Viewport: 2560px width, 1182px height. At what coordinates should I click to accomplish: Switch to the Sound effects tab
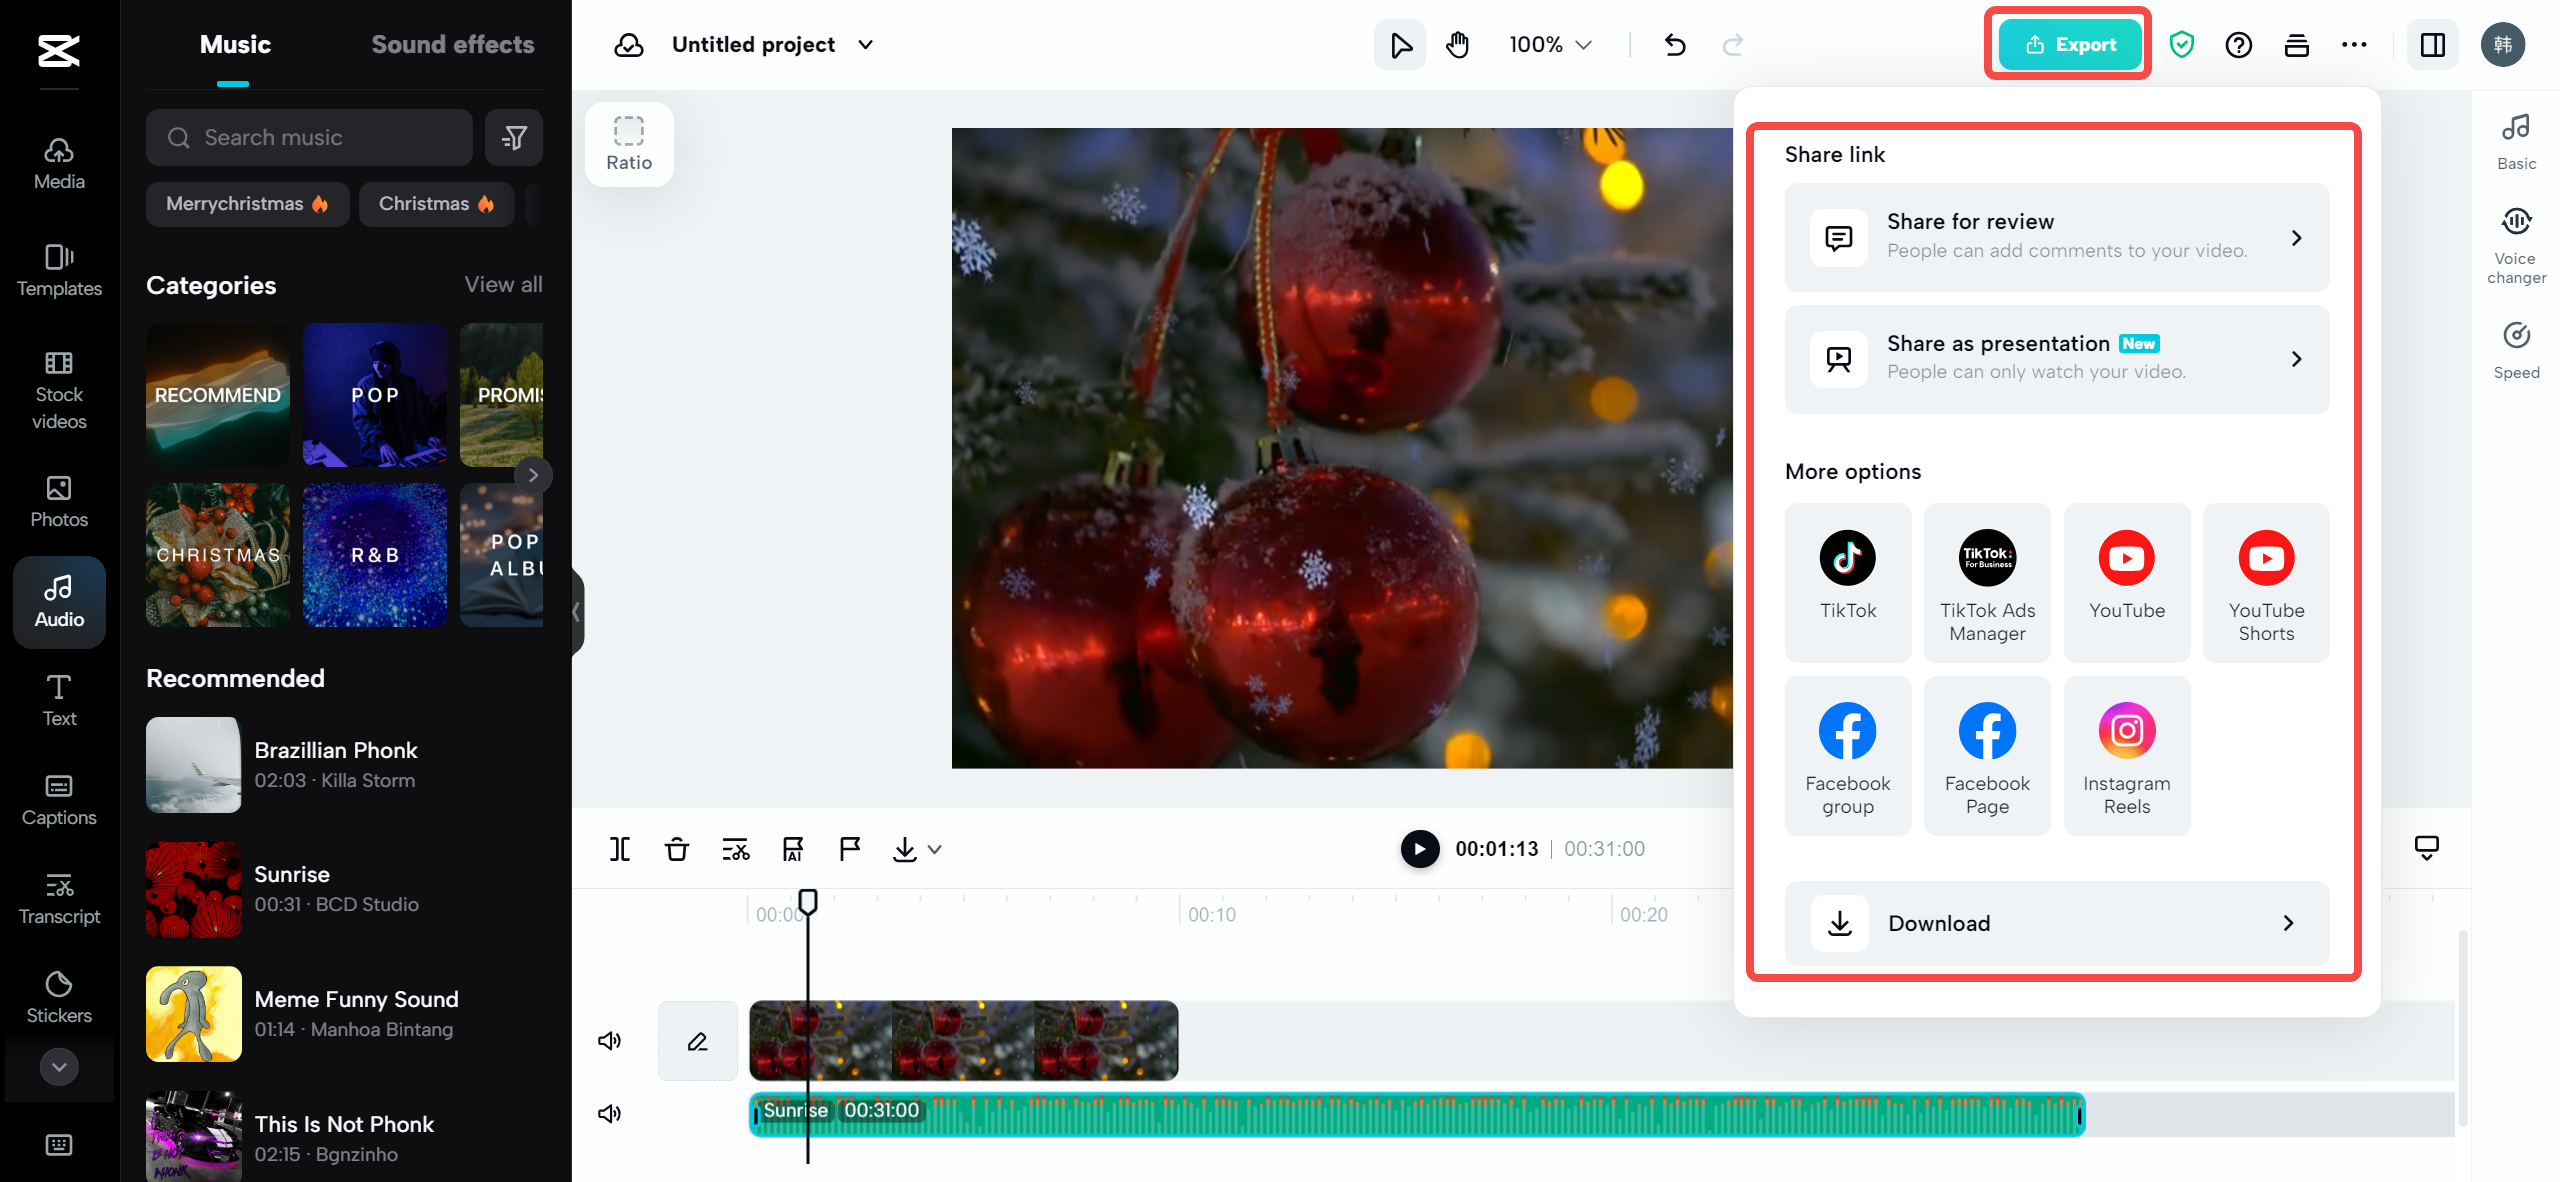(453, 44)
